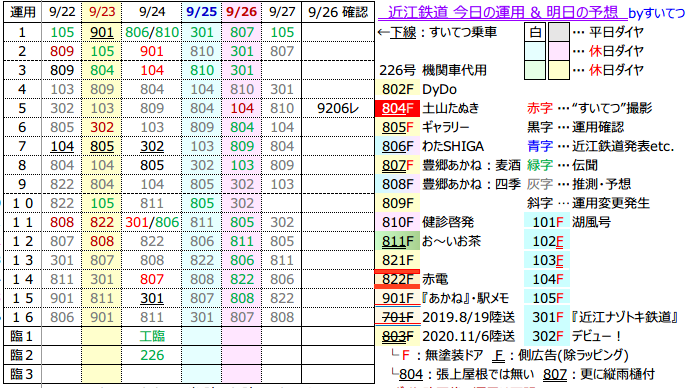Click red 302 in row 6 under 9/23
692x388 pixels.
point(102,127)
